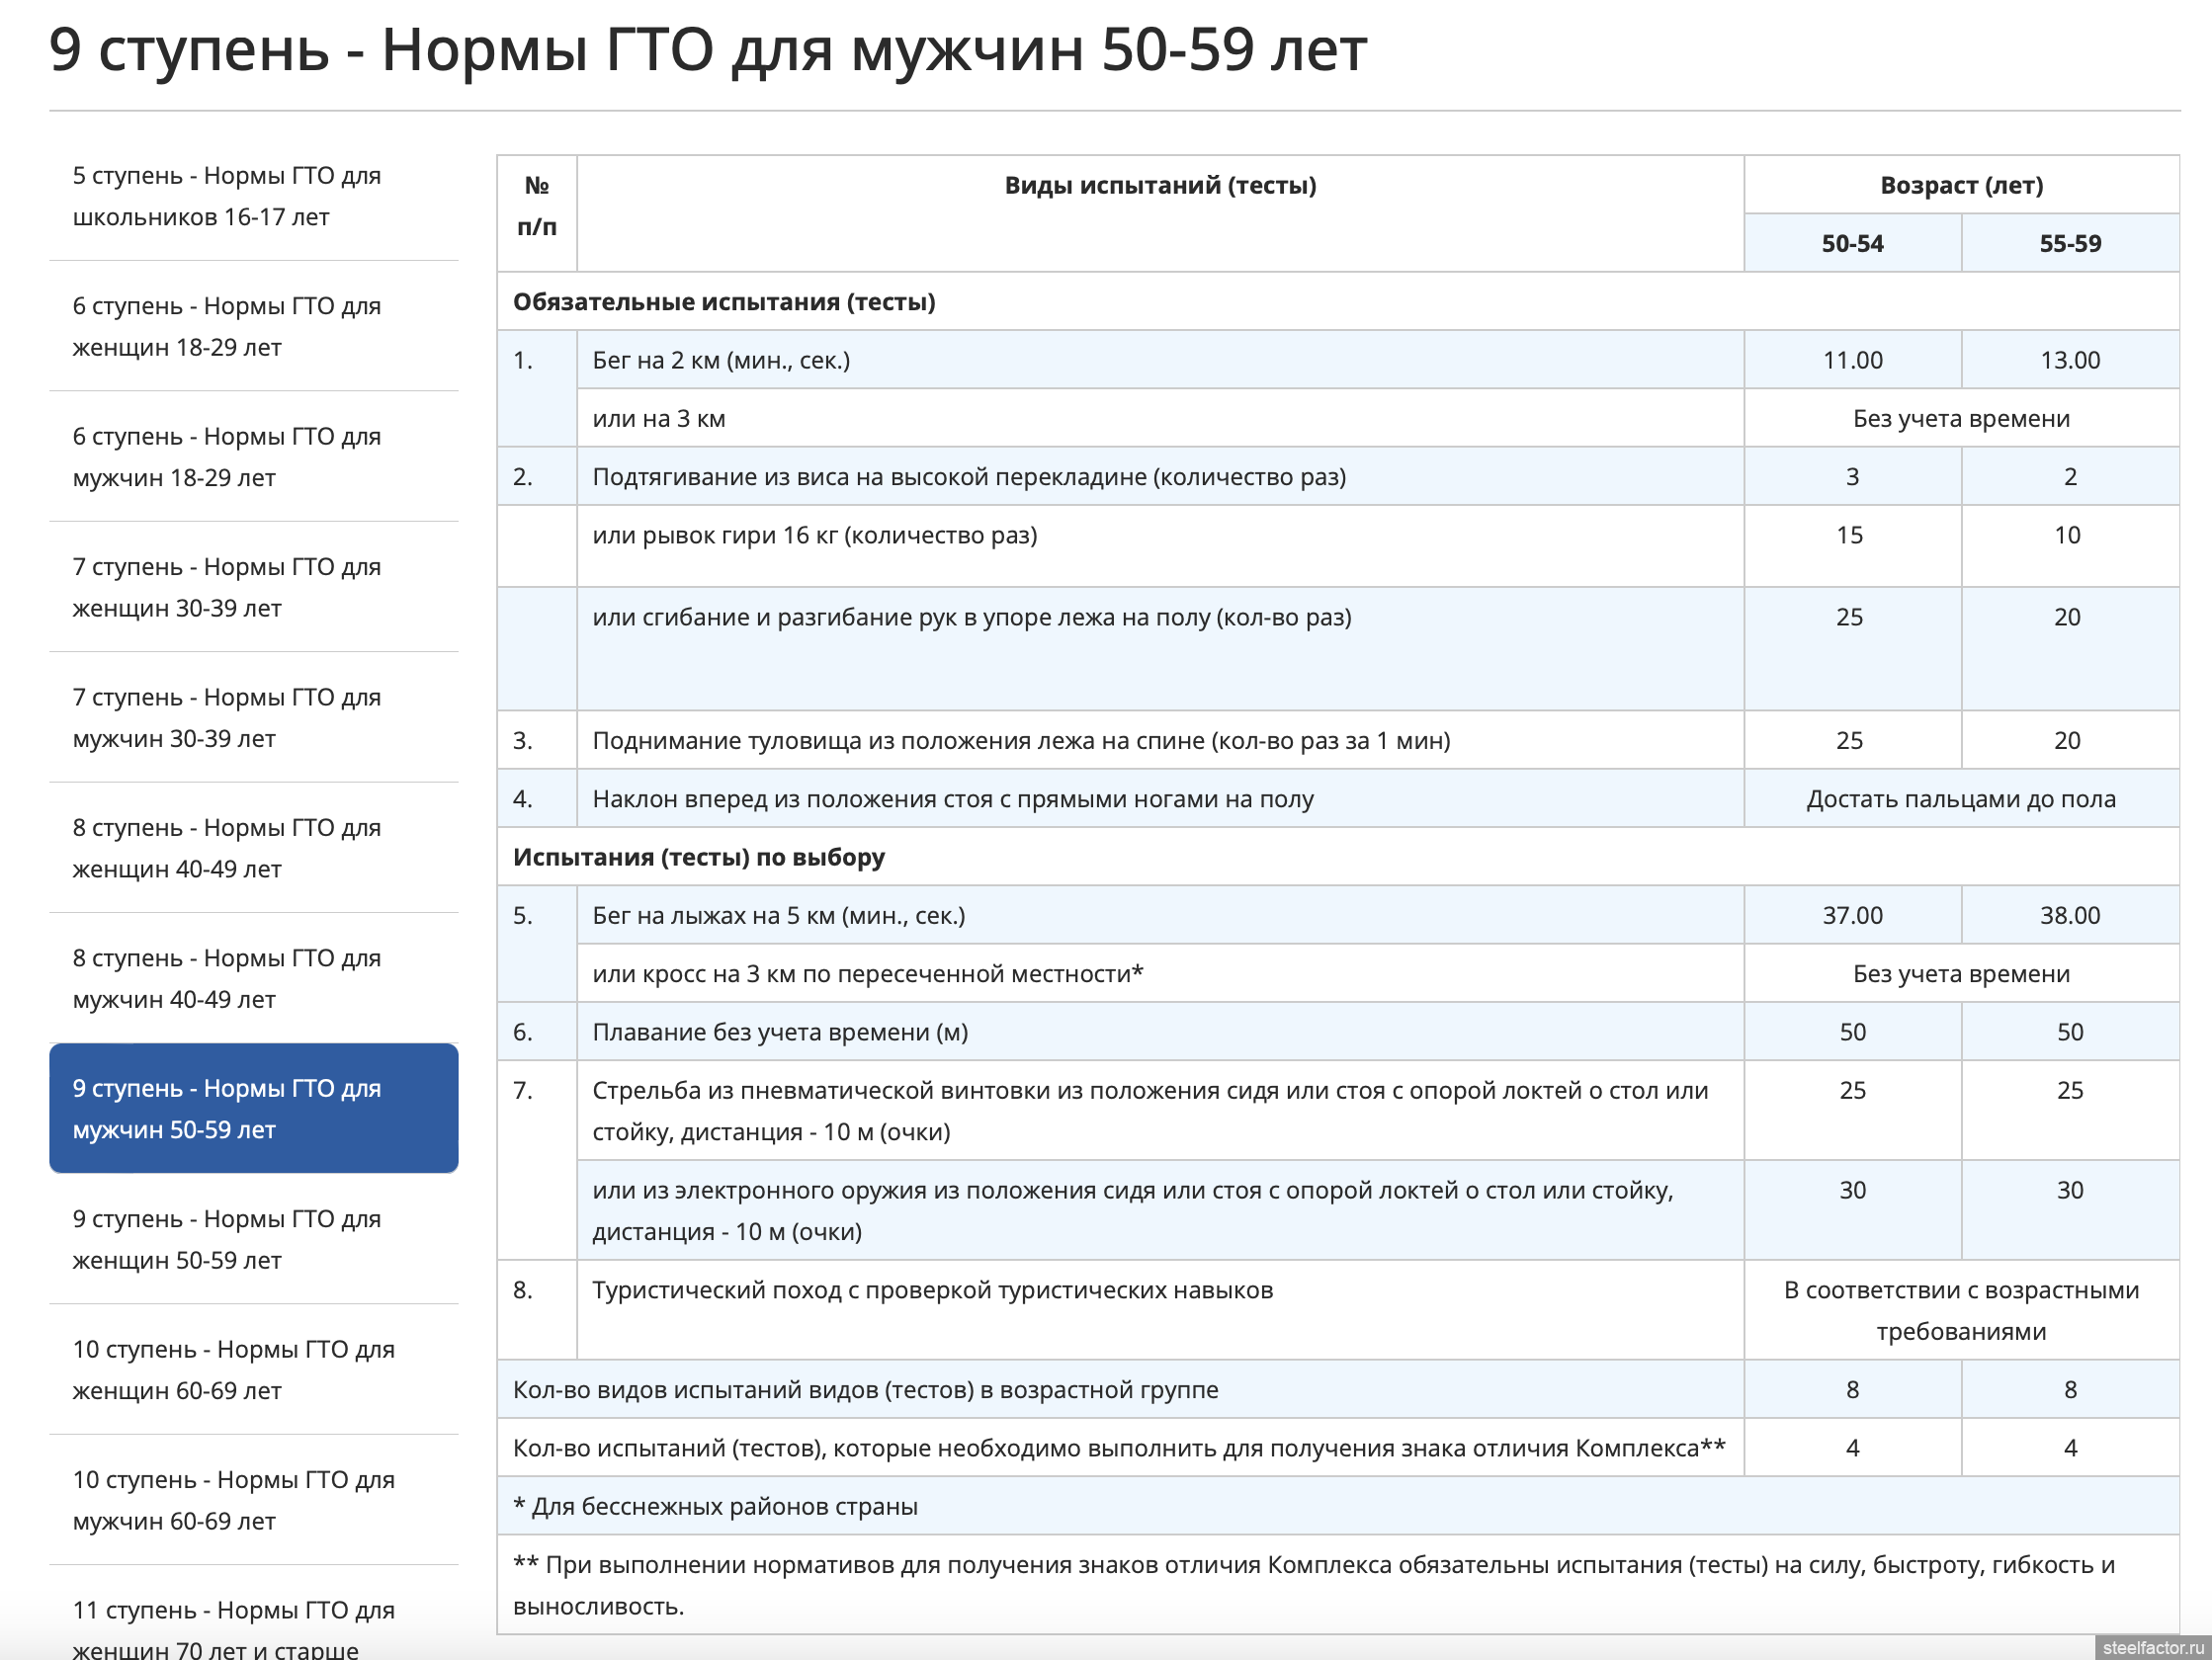Click Кол-во видов испытаний summary row label
The image size is (2212, 1660).
[865, 1390]
